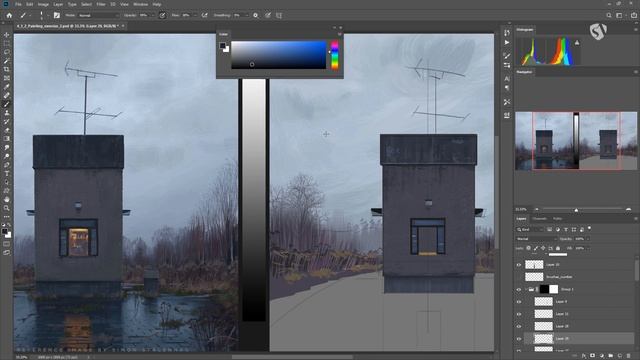Select the Layer 29 thumbnail

coord(544,339)
